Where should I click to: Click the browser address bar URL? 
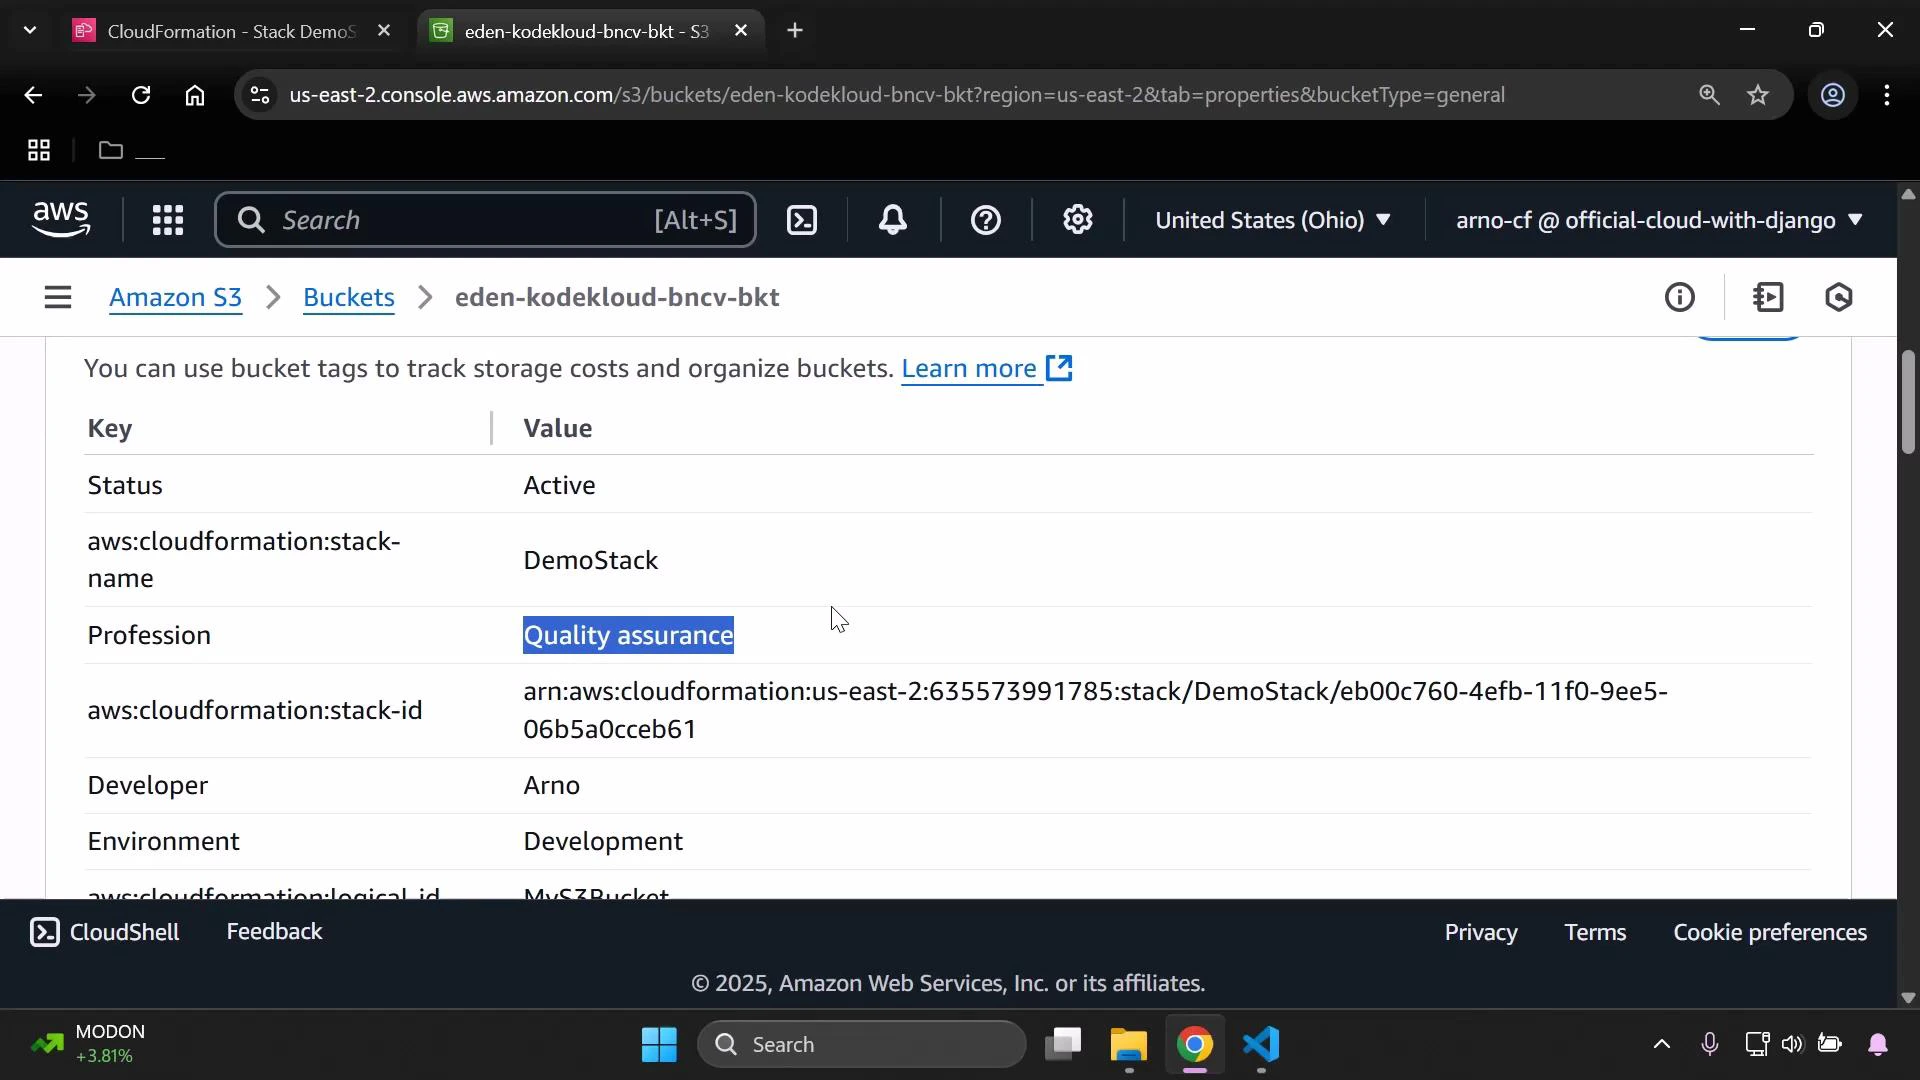(897, 95)
